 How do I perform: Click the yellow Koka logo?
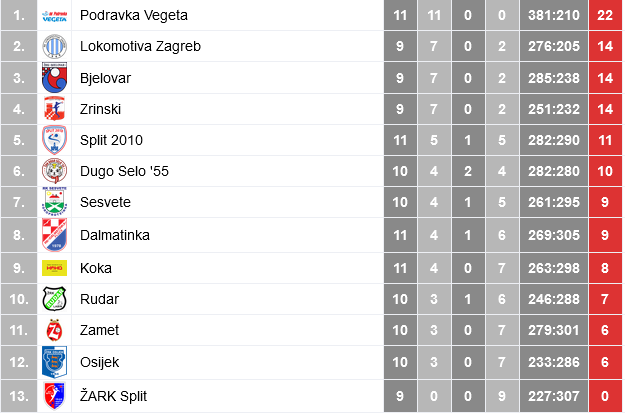point(55,268)
